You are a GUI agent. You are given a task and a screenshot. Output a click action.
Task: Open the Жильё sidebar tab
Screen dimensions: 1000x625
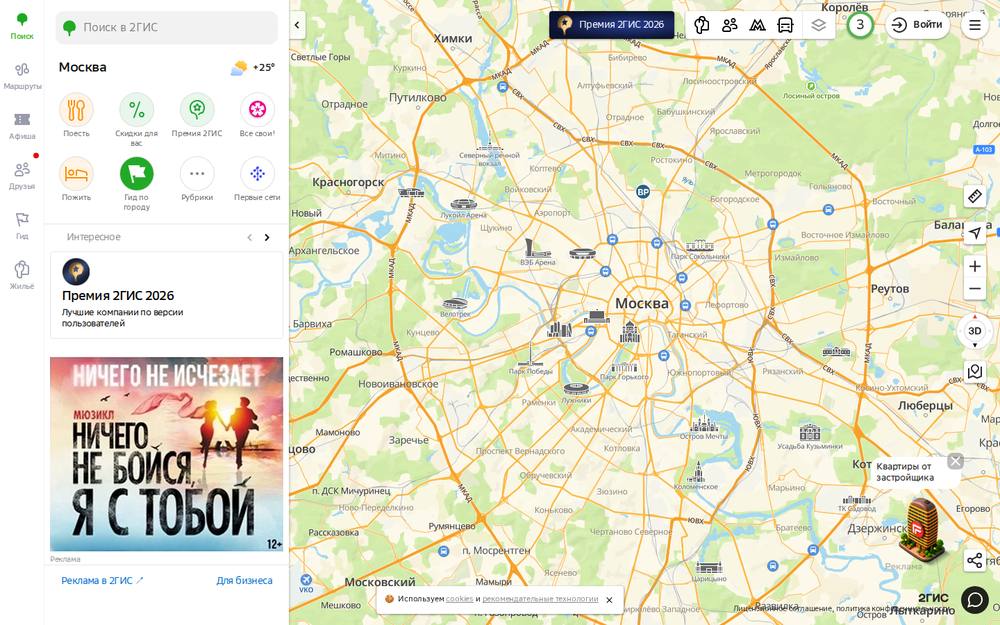22,275
